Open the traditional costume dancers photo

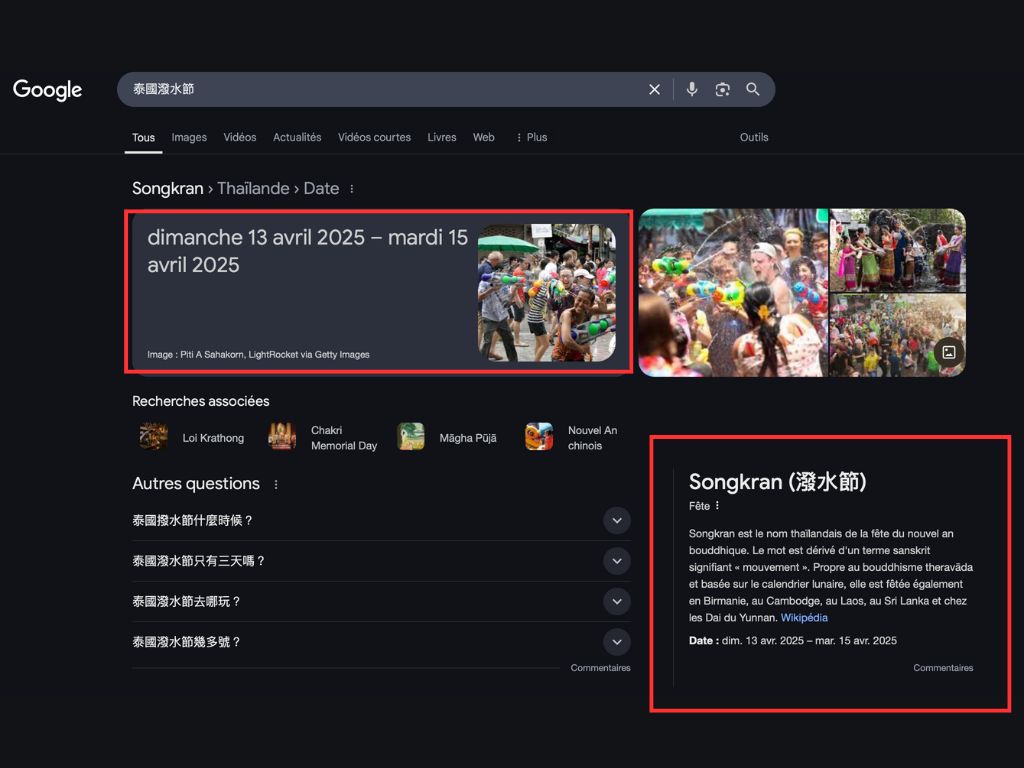897,250
